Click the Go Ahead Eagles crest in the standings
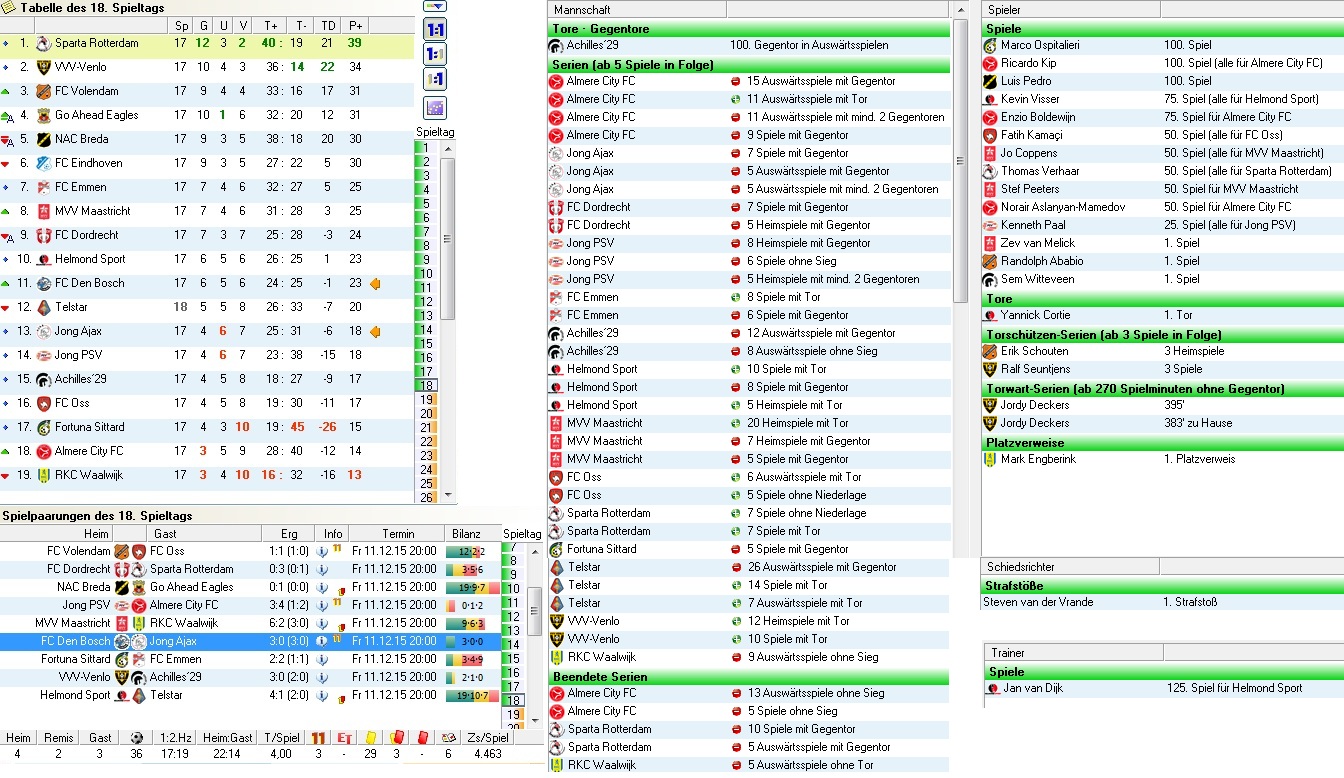 point(43,116)
